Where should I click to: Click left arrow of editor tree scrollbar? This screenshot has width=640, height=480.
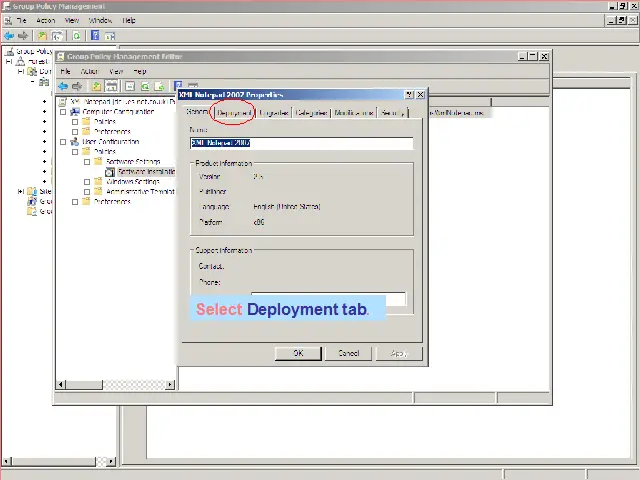coord(61,384)
